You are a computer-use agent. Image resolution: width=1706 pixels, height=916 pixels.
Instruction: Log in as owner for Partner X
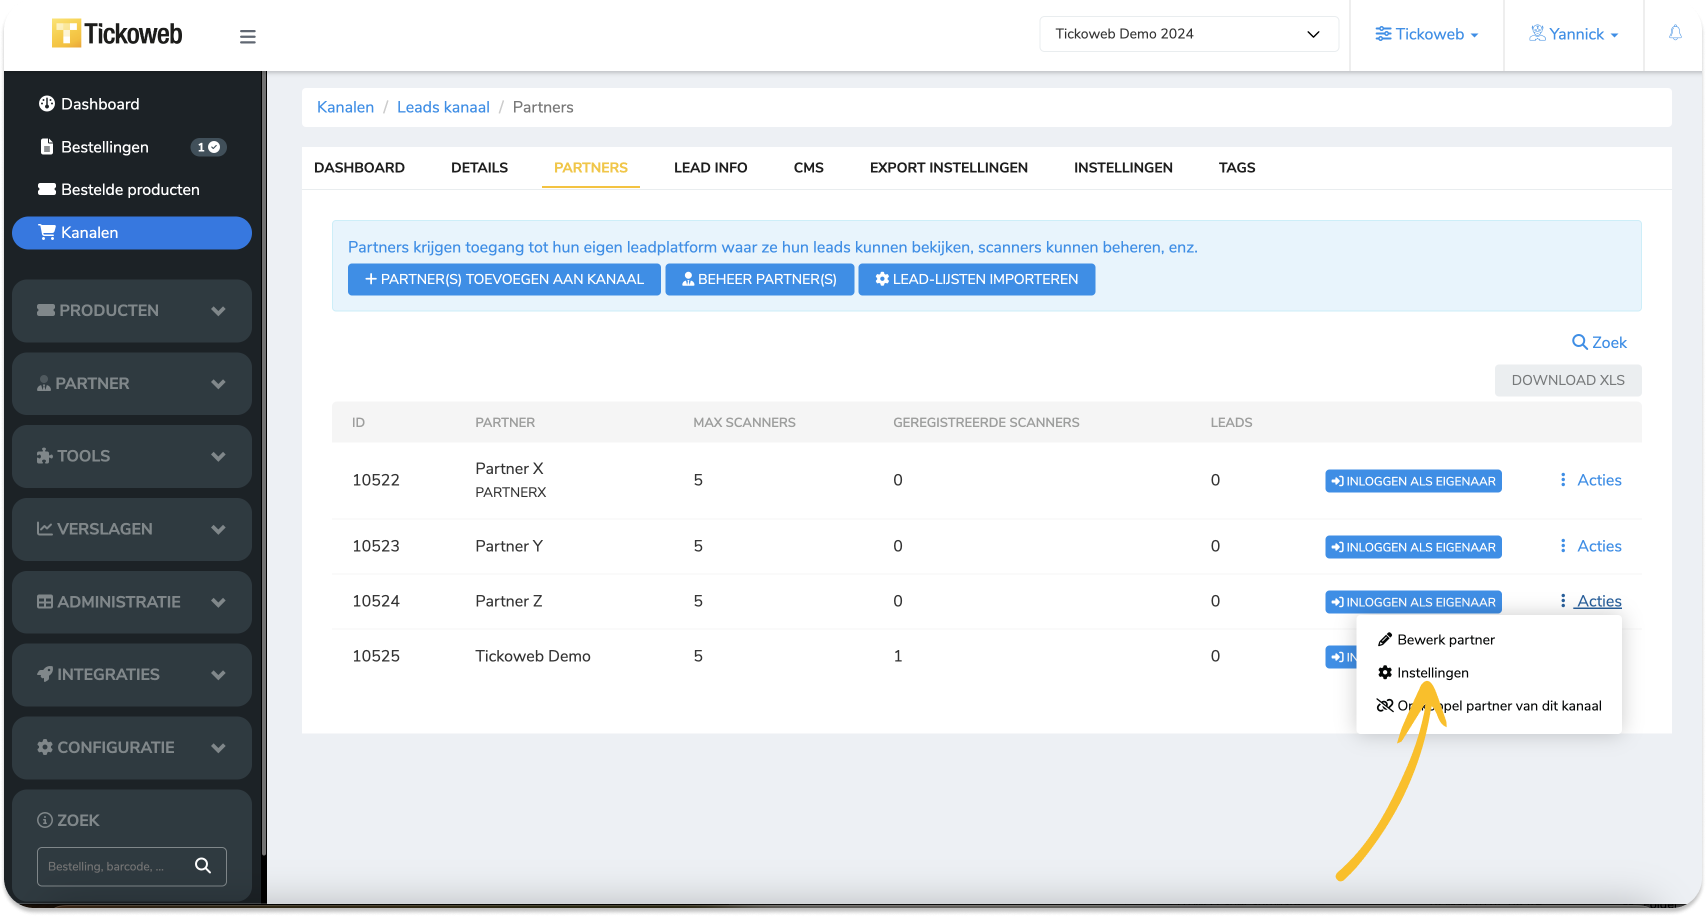(1413, 481)
